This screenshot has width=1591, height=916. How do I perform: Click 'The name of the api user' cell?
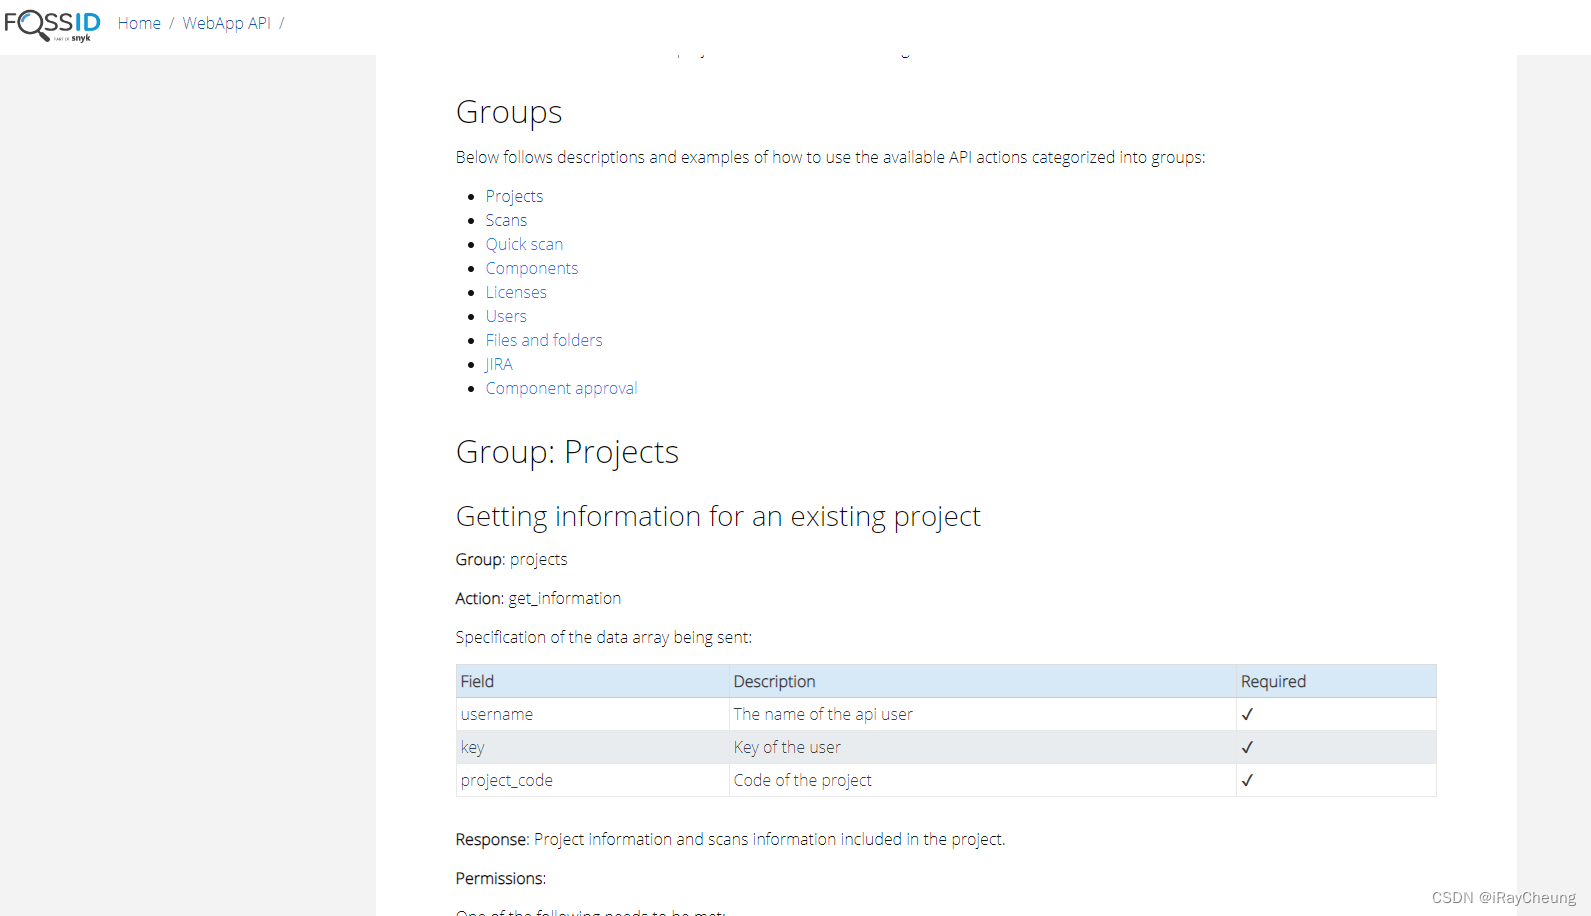click(x=983, y=714)
